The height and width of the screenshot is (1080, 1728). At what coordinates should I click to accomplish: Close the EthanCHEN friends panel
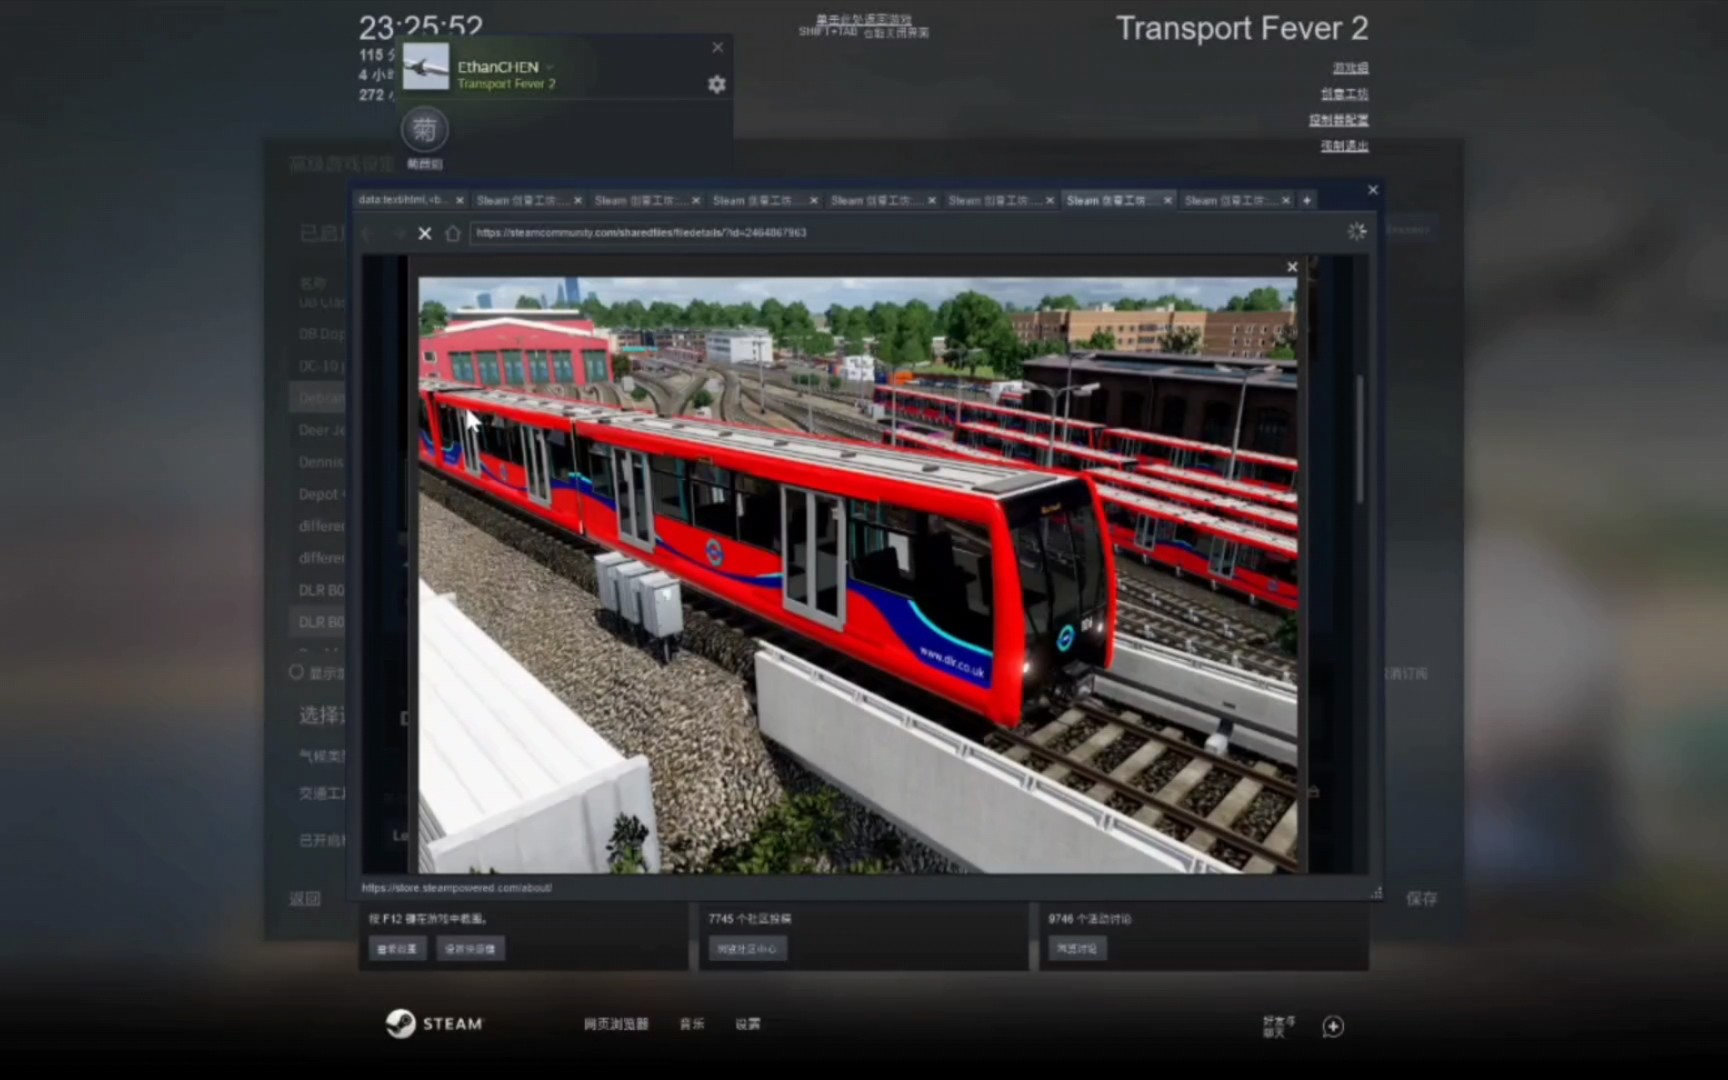[717, 47]
